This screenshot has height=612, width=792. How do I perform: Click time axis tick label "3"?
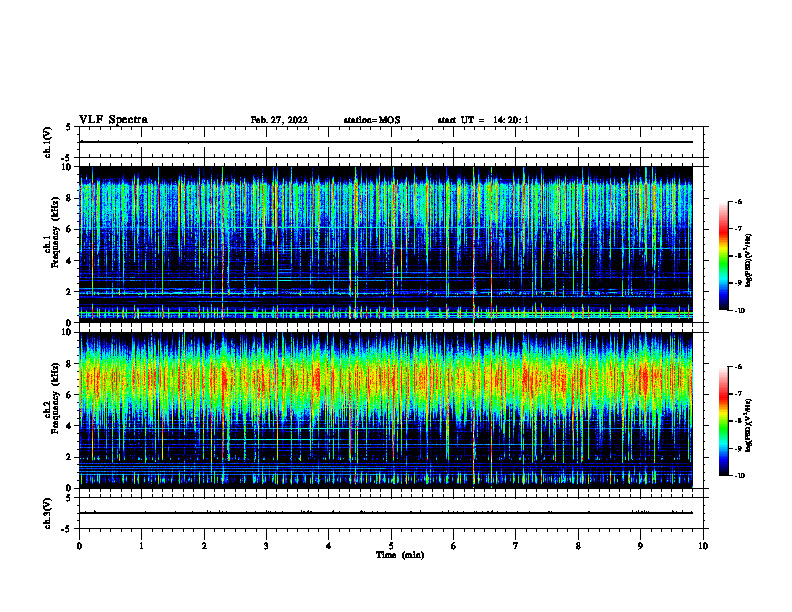coord(266,546)
